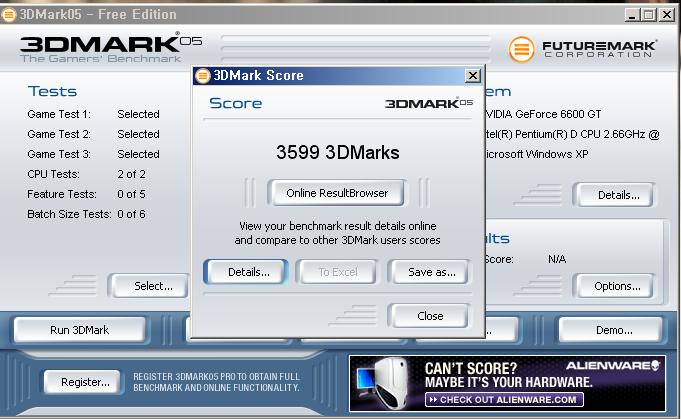Click the CHECK OUT ALIENWARE.COM link
This screenshot has width=681, height=419.
click(504, 399)
